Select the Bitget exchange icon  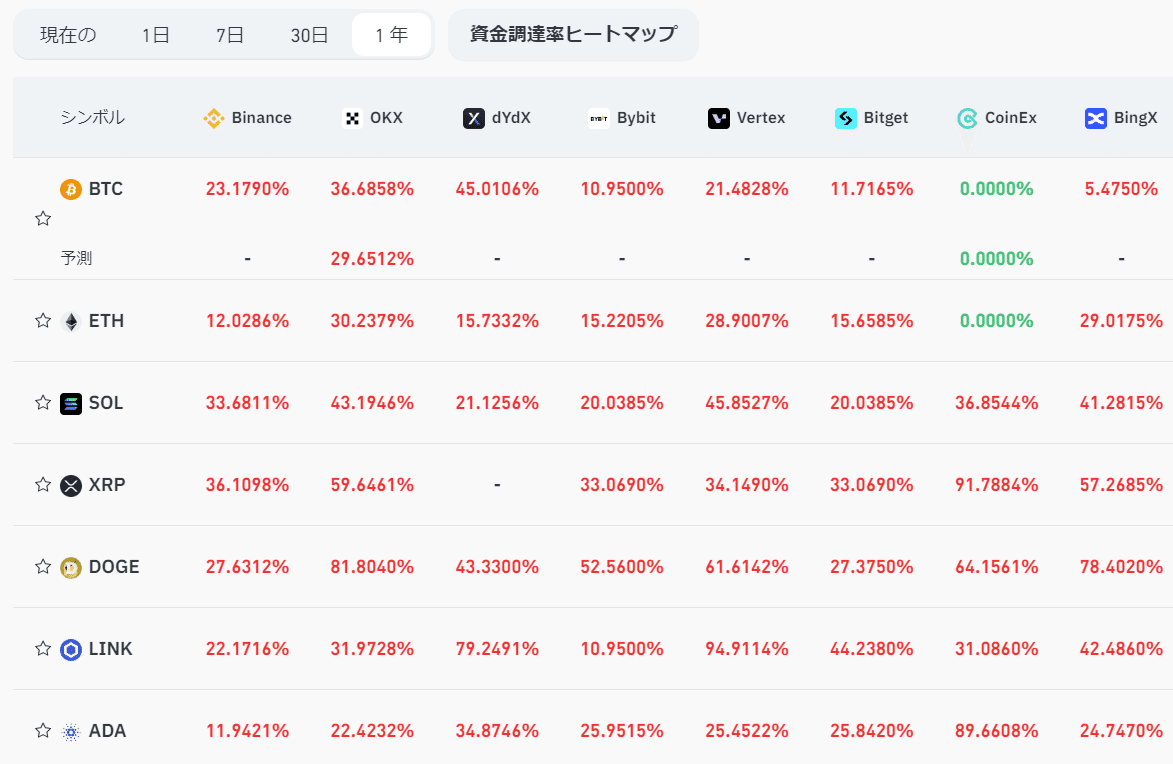pos(845,117)
